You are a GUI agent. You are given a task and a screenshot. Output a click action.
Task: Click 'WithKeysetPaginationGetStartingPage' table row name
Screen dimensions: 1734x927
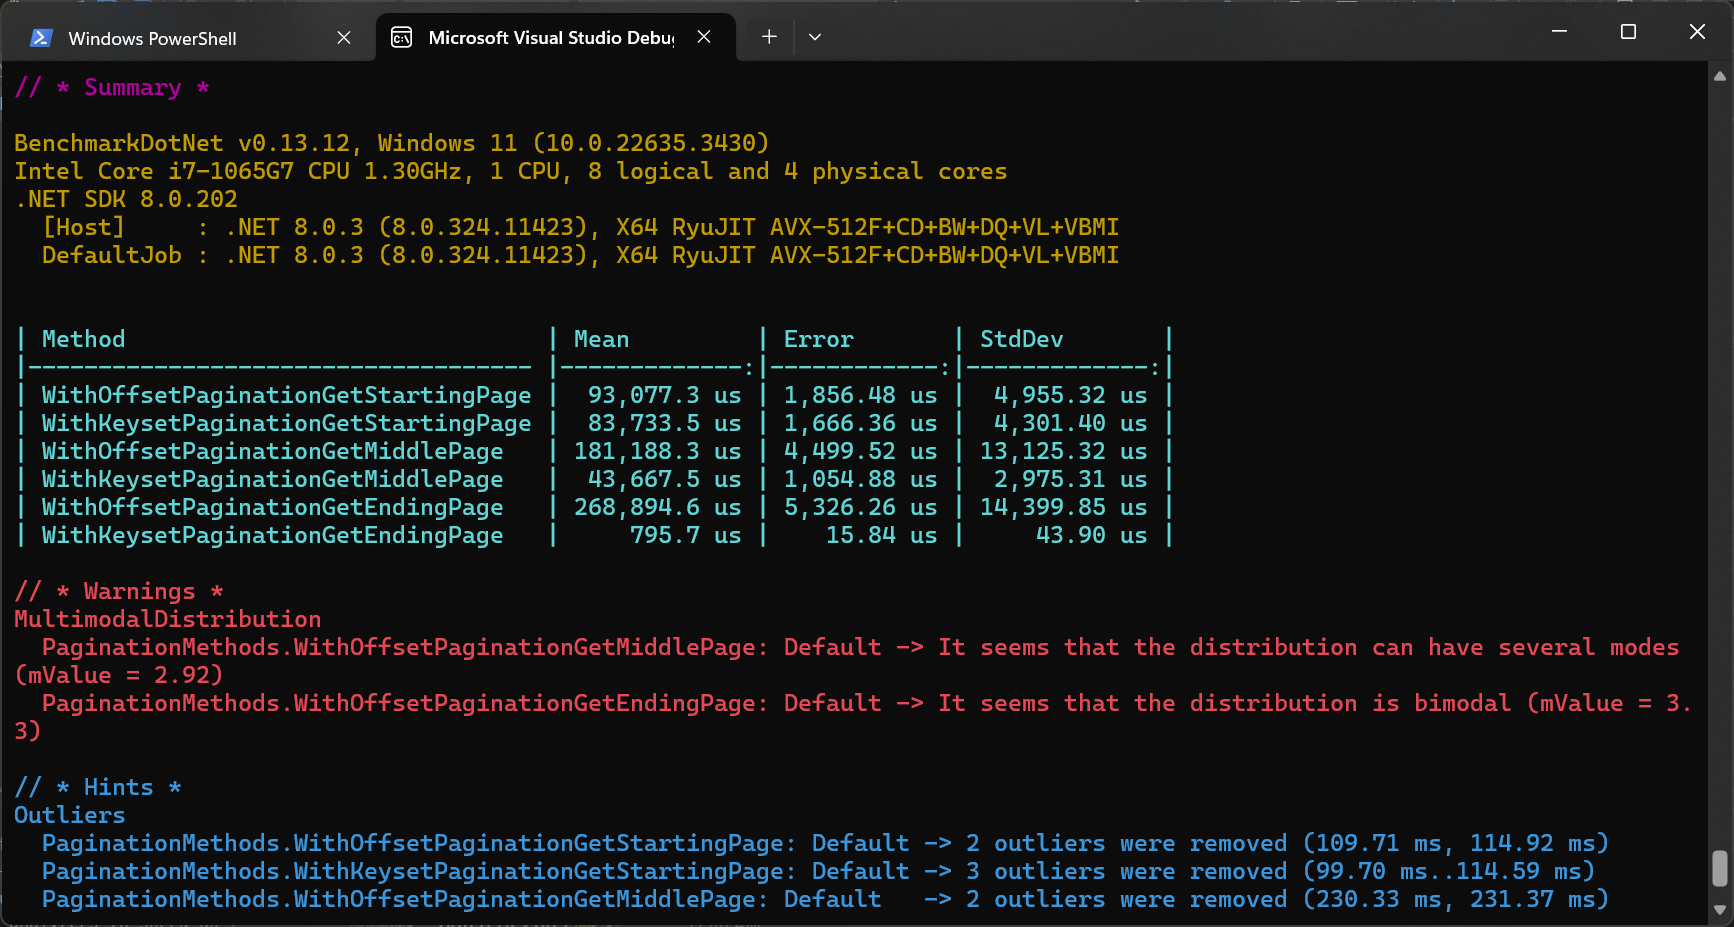coord(287,424)
